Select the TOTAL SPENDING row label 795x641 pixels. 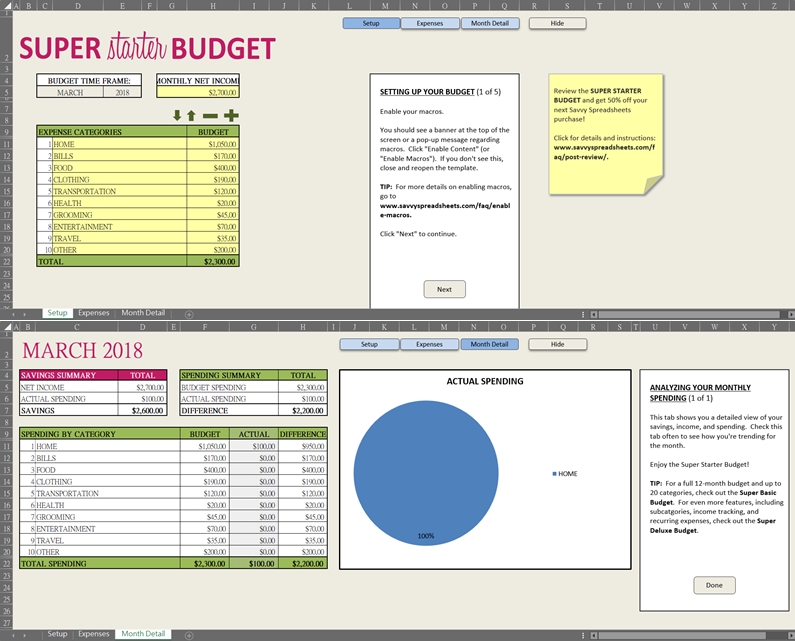tap(100, 563)
